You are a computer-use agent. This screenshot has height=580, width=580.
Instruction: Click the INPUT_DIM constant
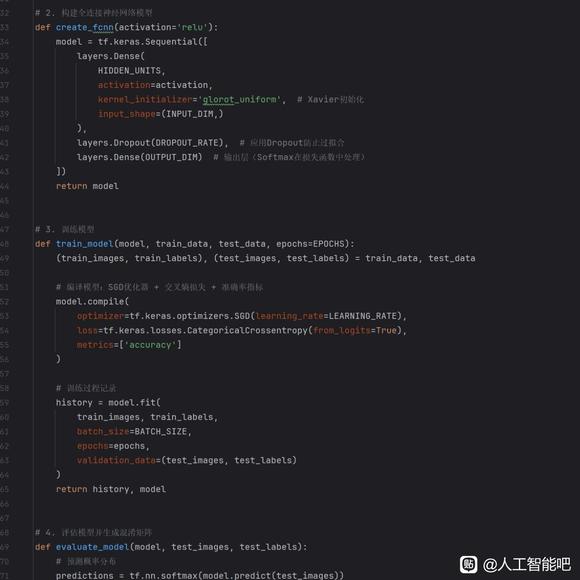coord(190,114)
